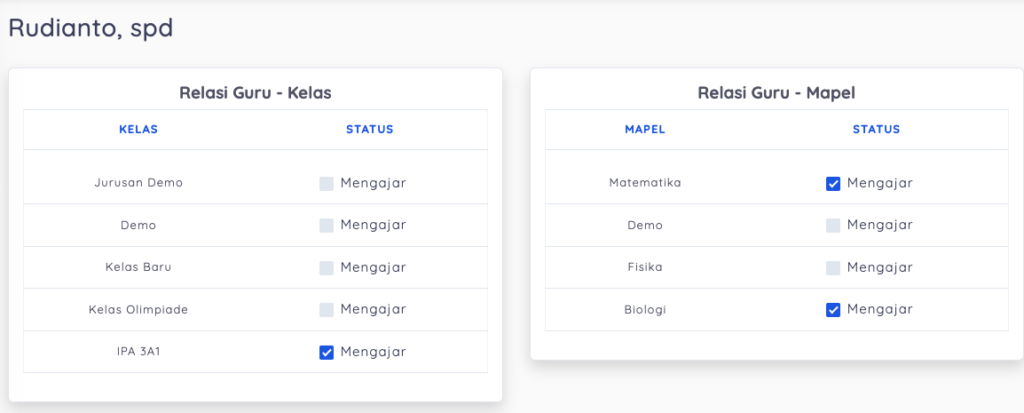Click the Kelas Olimpiade row label
The width and height of the screenshot is (1024, 413).
coord(138,310)
